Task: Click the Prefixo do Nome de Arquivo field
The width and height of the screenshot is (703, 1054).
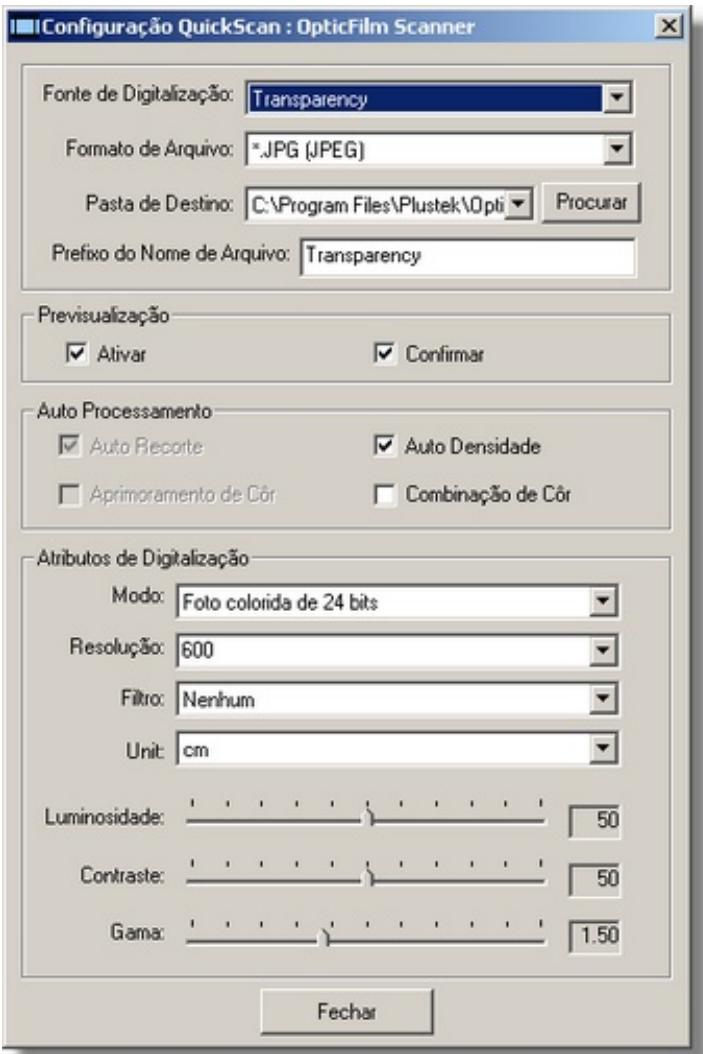Action: point(467,255)
